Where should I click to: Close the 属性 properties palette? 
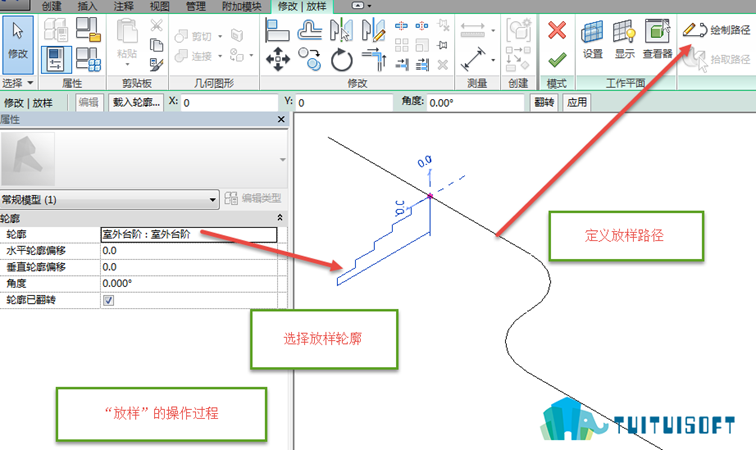point(282,119)
